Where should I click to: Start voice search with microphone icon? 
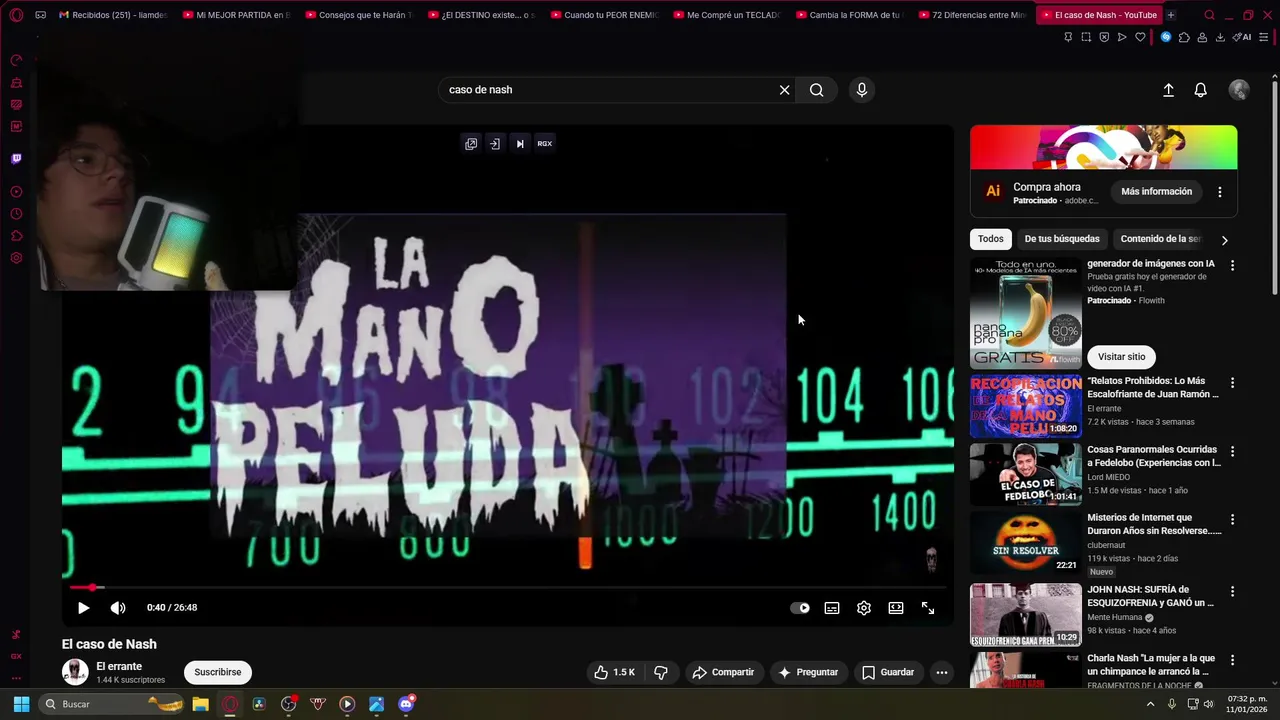tap(862, 90)
